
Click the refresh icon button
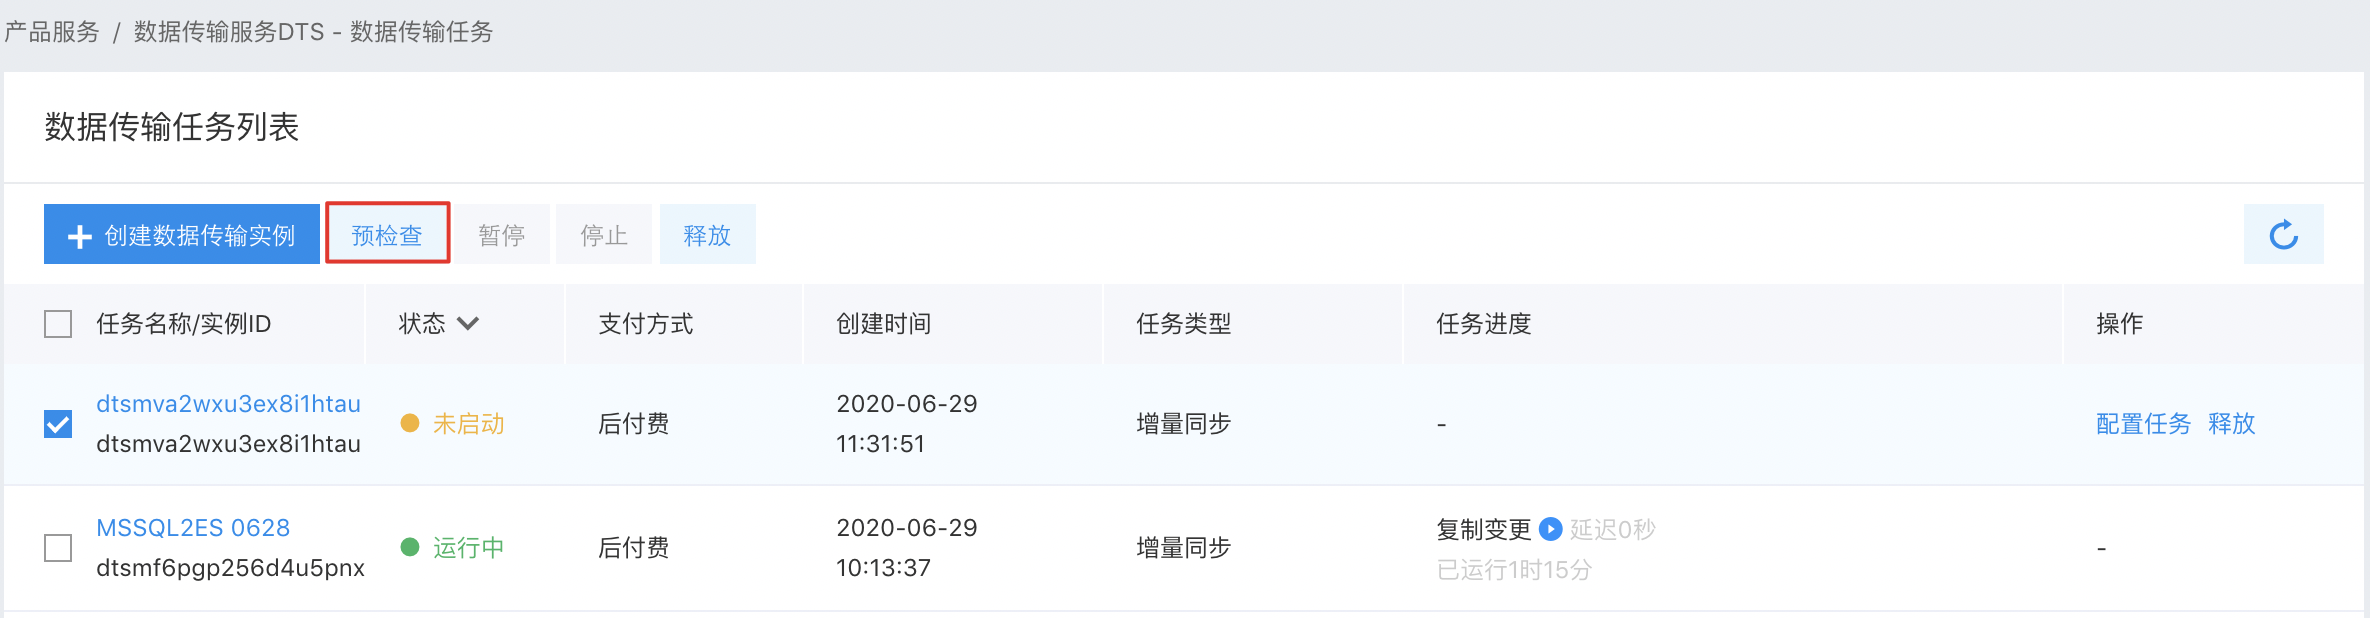2283,235
